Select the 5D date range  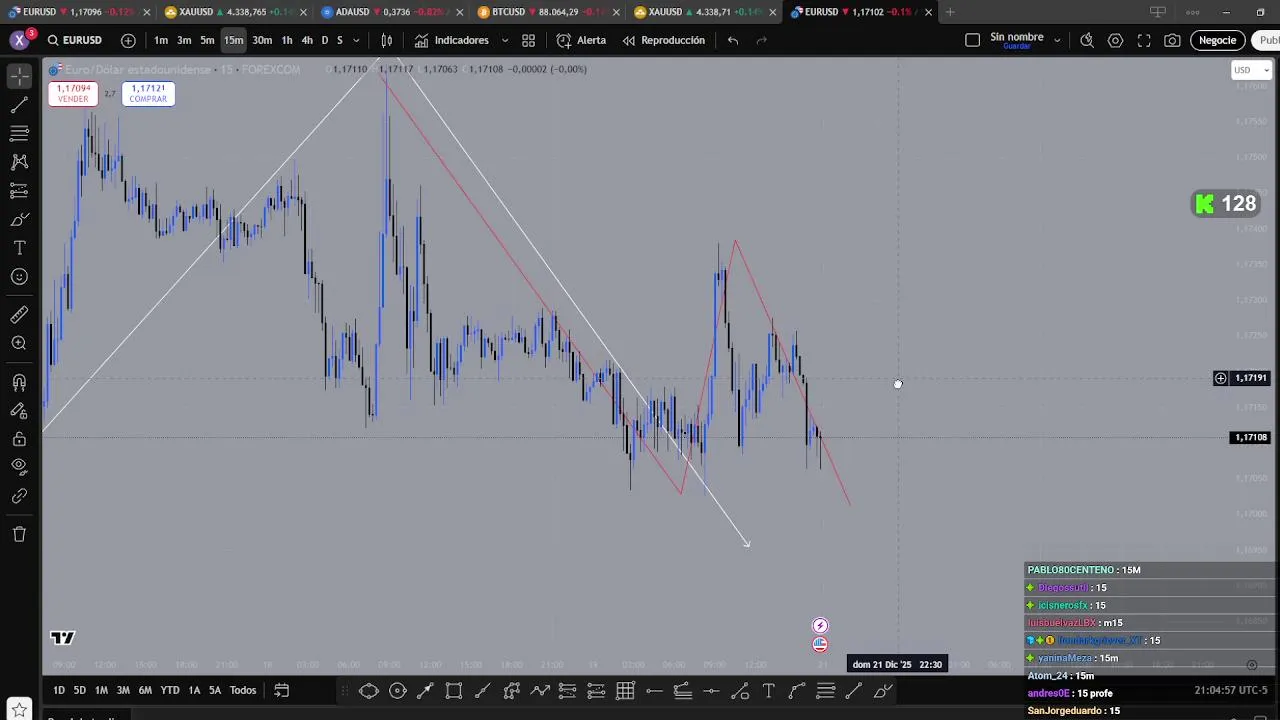[x=80, y=690]
